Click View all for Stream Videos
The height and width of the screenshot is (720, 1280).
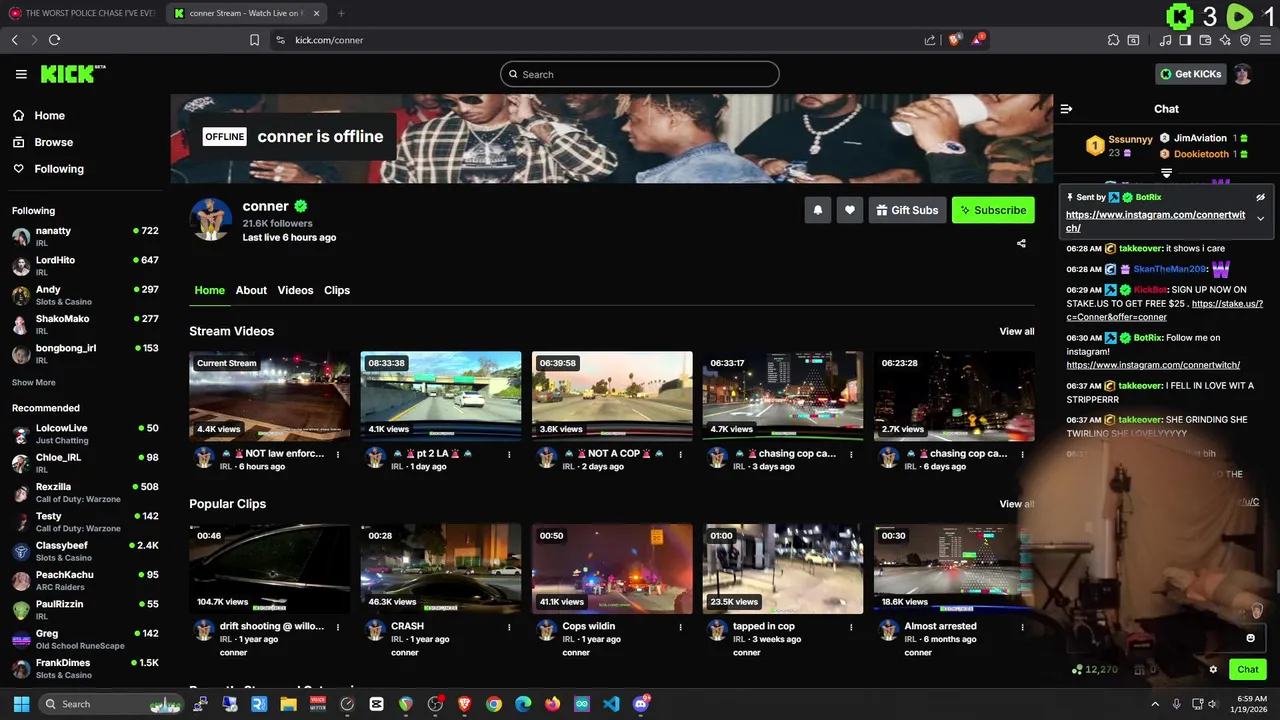pyautogui.click(x=1016, y=331)
